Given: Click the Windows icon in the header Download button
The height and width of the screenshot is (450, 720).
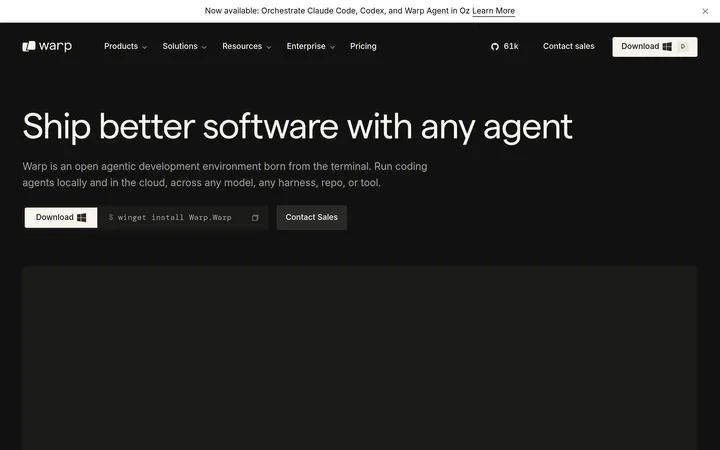Looking at the screenshot, I should pos(667,46).
